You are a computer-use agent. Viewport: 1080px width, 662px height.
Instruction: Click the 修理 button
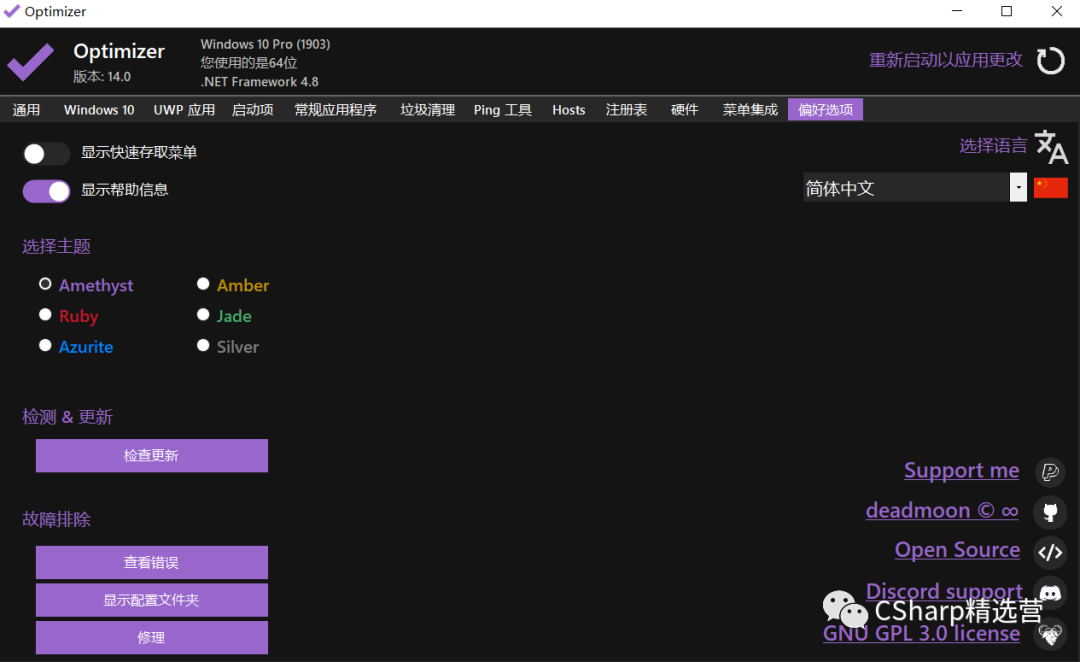[x=152, y=637]
